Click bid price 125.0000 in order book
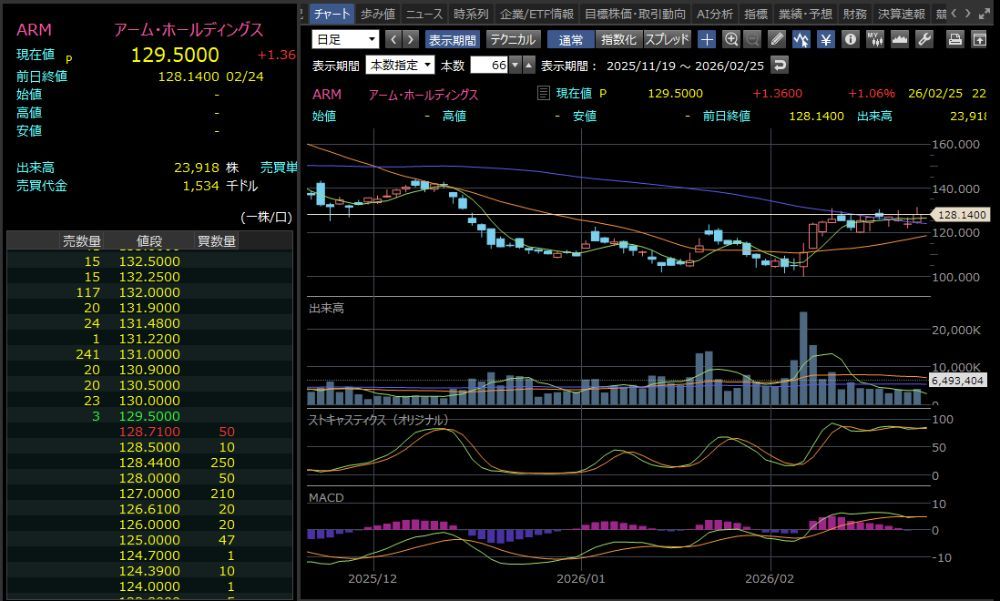The height and width of the screenshot is (601, 1000). [x=149, y=540]
